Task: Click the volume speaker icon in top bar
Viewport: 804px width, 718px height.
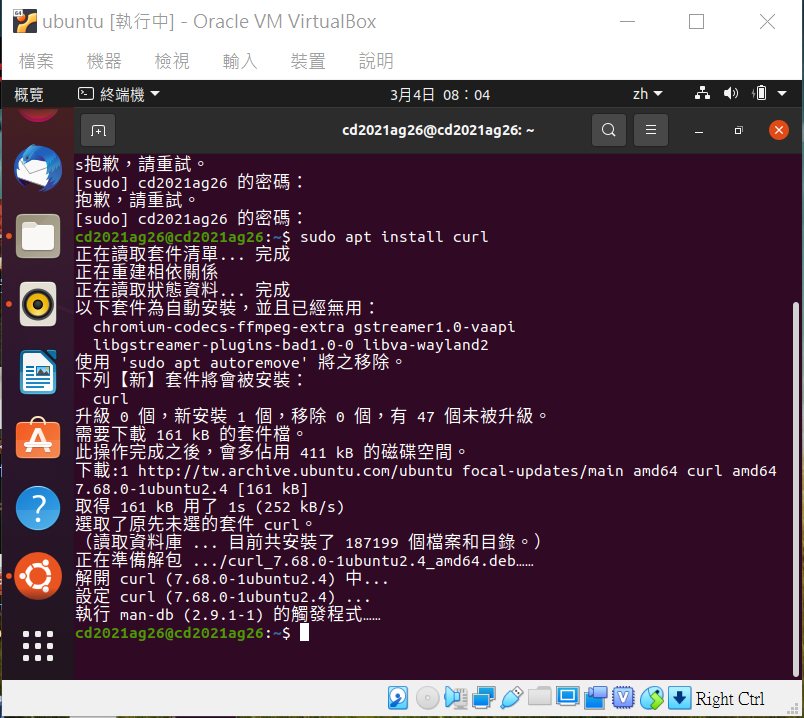Action: (731, 93)
